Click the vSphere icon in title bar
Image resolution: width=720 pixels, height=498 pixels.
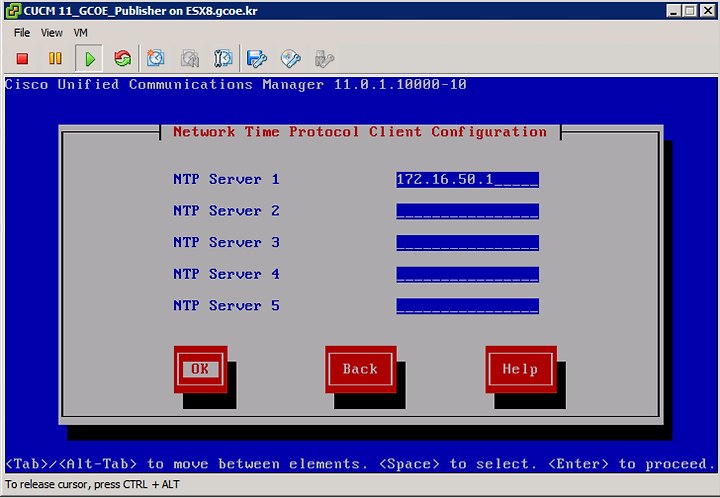[x=13, y=11]
